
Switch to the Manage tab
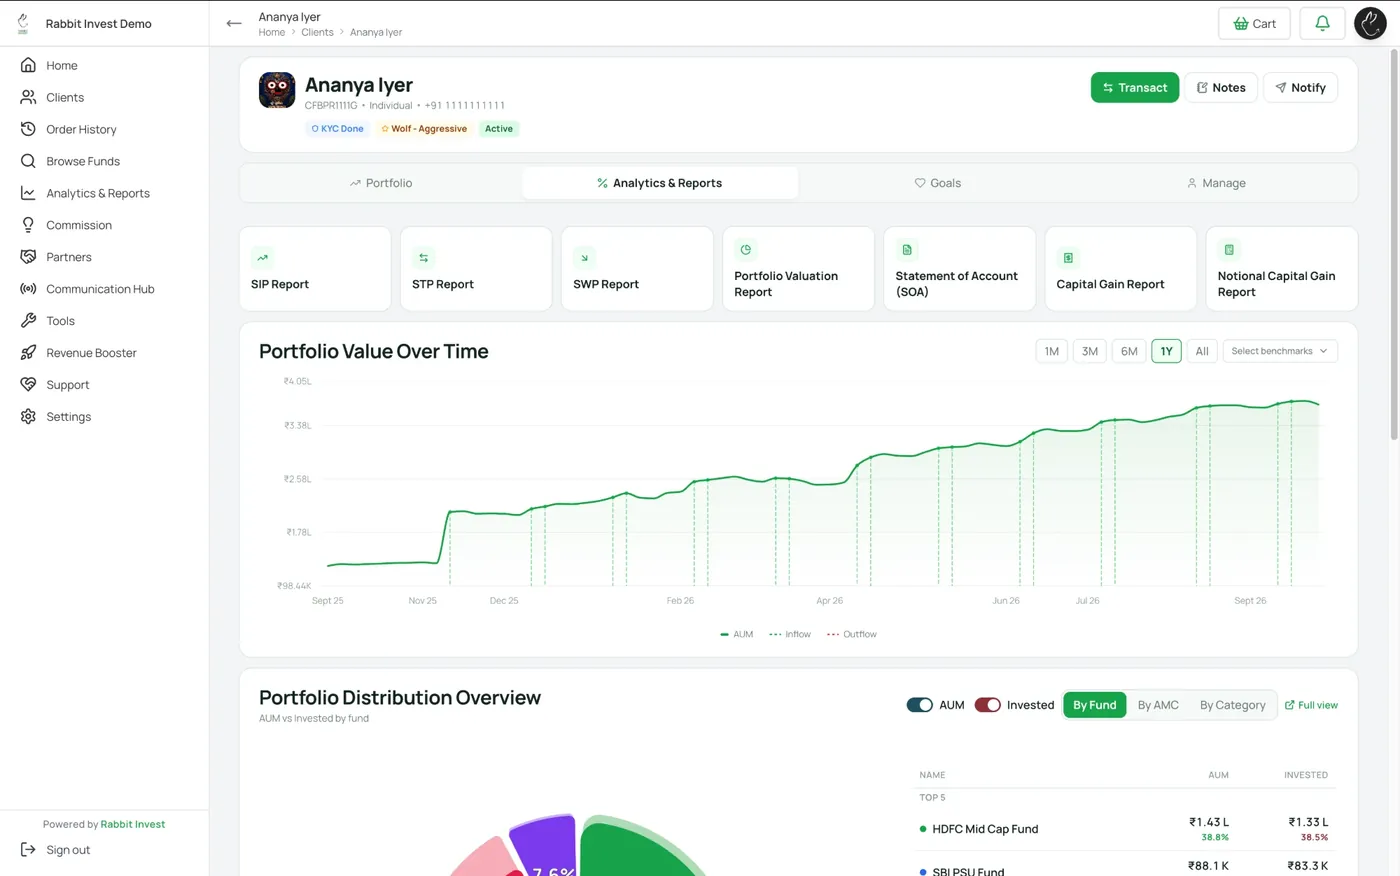pos(1216,183)
